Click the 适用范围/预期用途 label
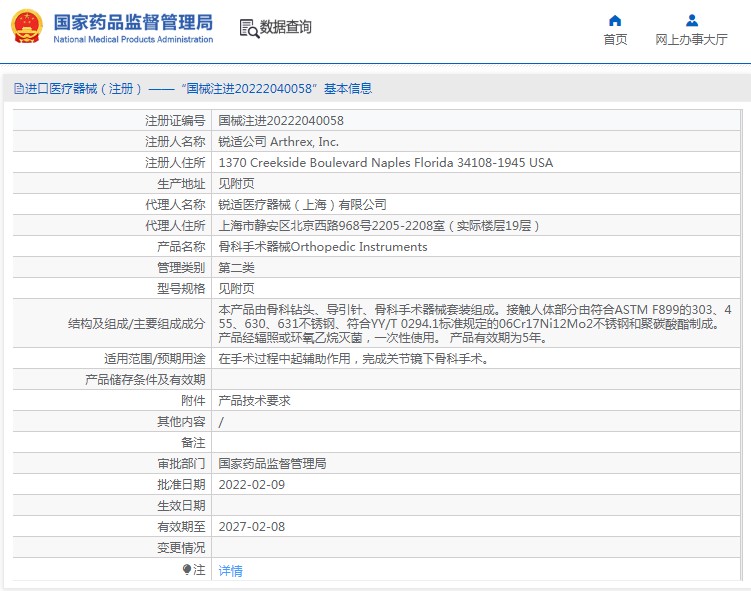 (x=154, y=359)
